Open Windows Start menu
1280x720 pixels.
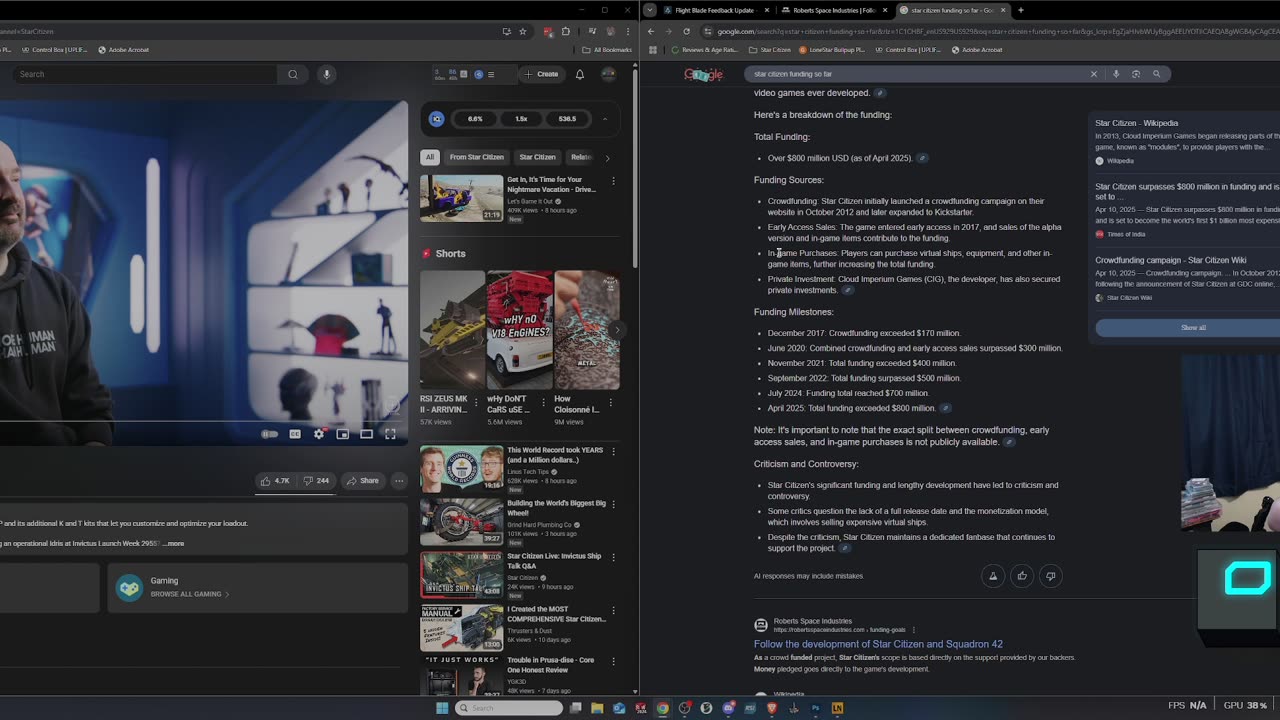point(441,708)
